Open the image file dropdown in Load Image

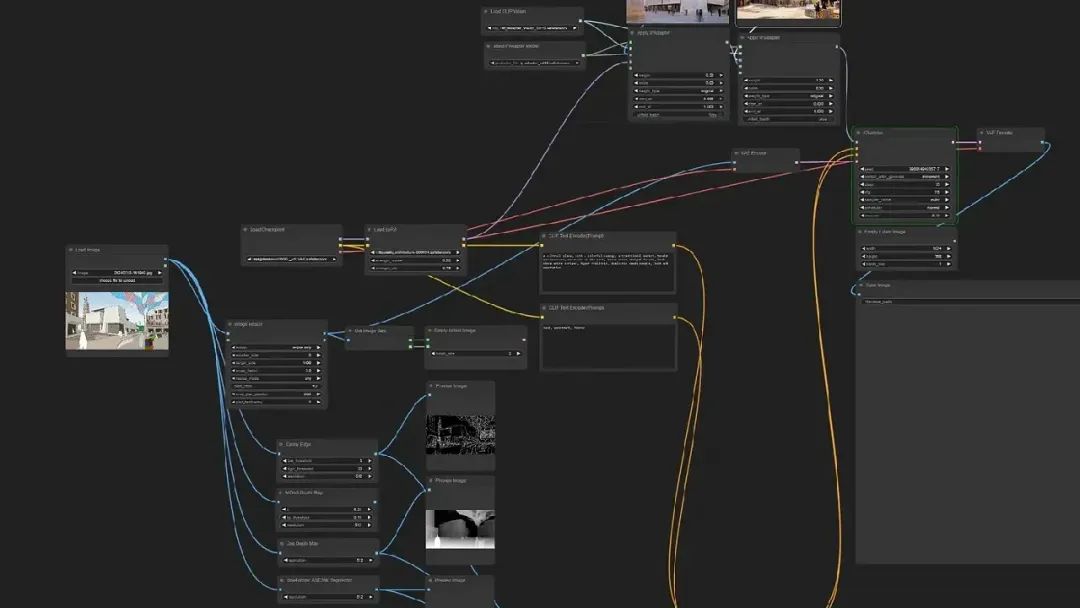pos(117,273)
